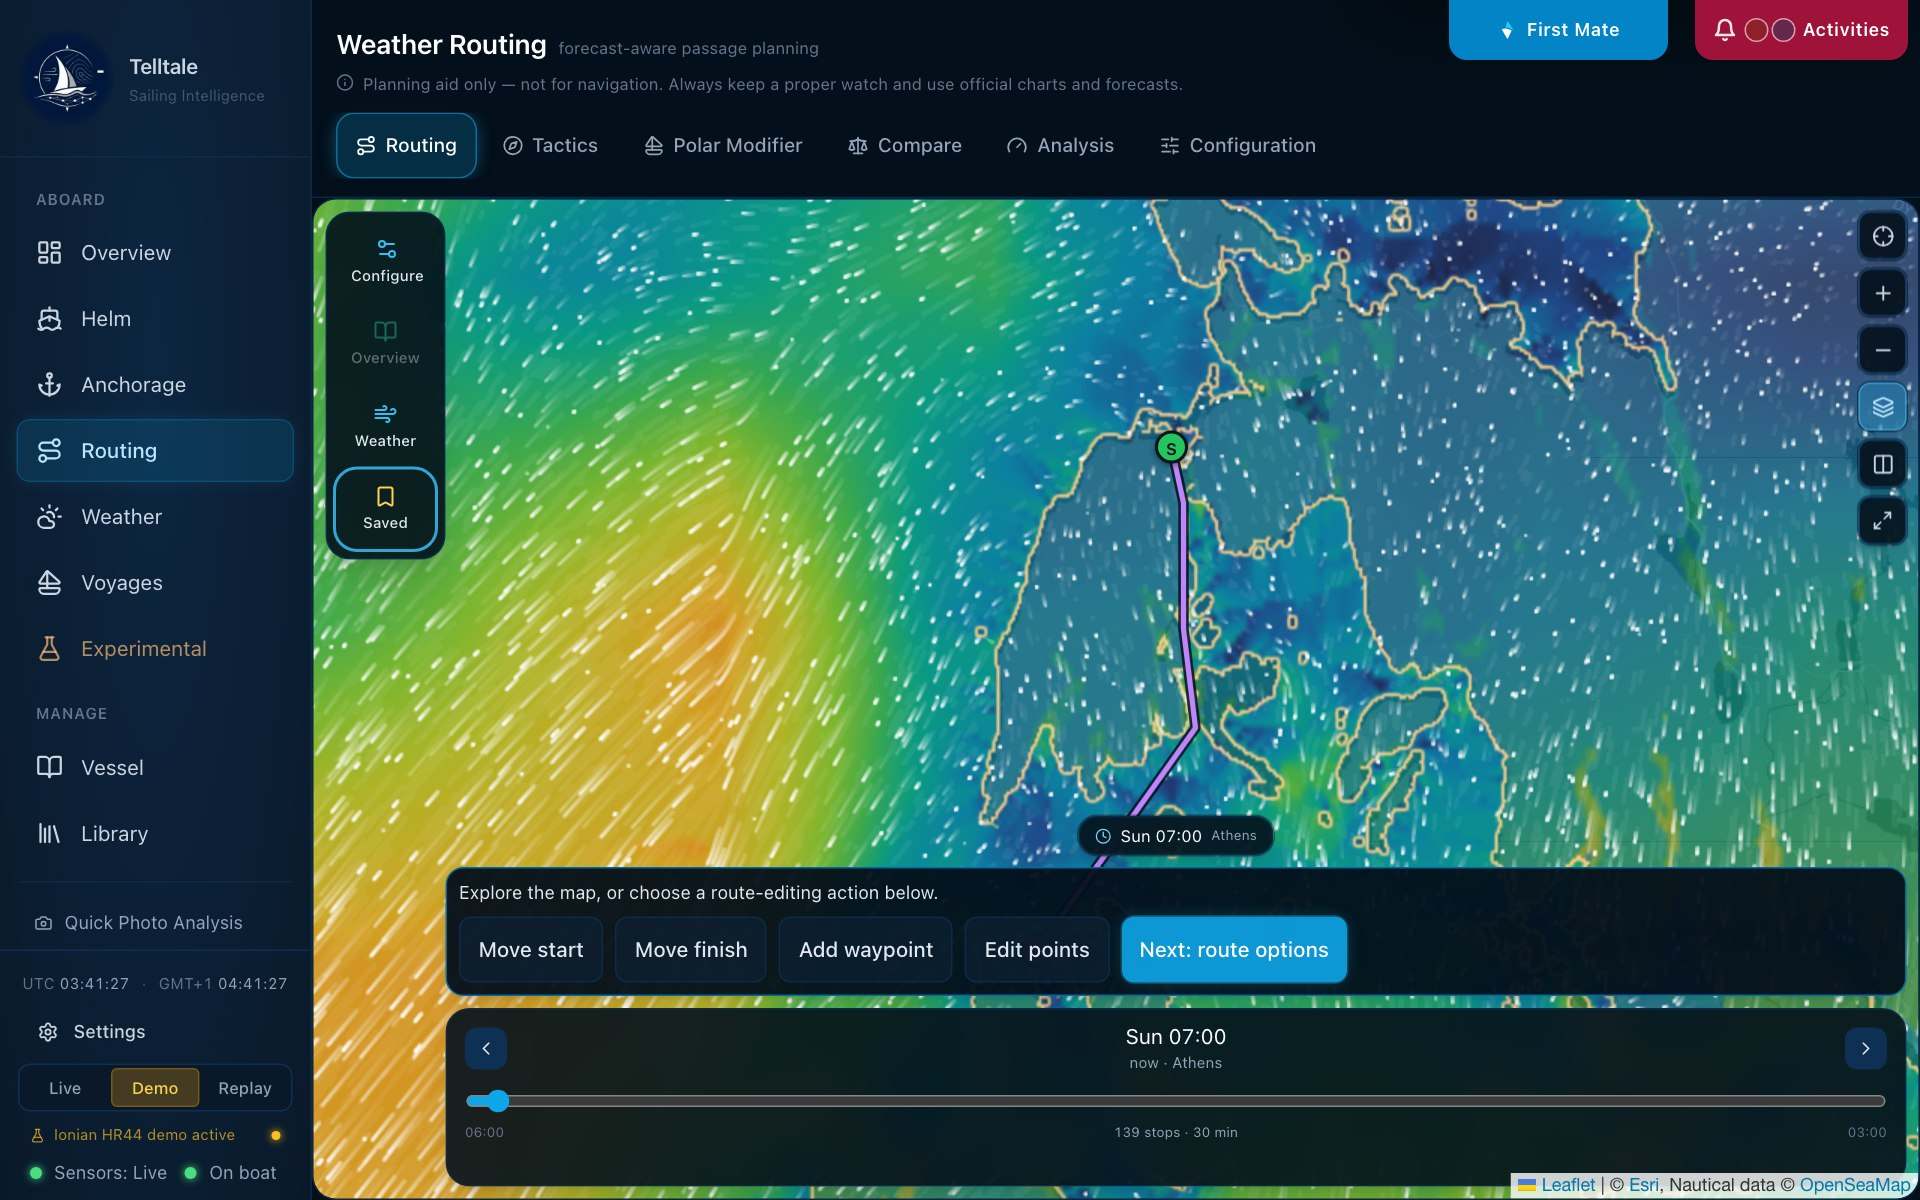Open the Library section
The image size is (1920, 1200).
tap(155, 834)
